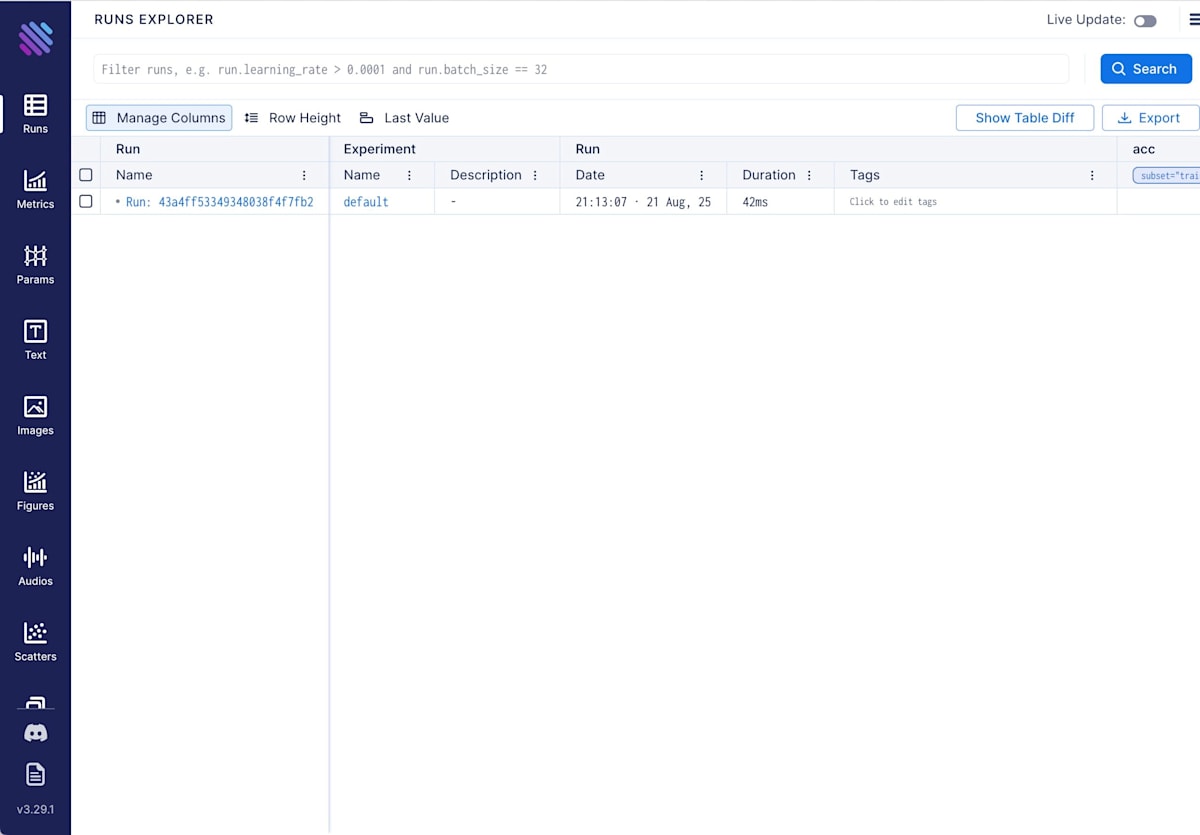Image resolution: width=1200 pixels, height=835 pixels.
Task: Check the run 43a4ff53349348038f4f7fb2 row checkbox
Action: [x=86, y=201]
